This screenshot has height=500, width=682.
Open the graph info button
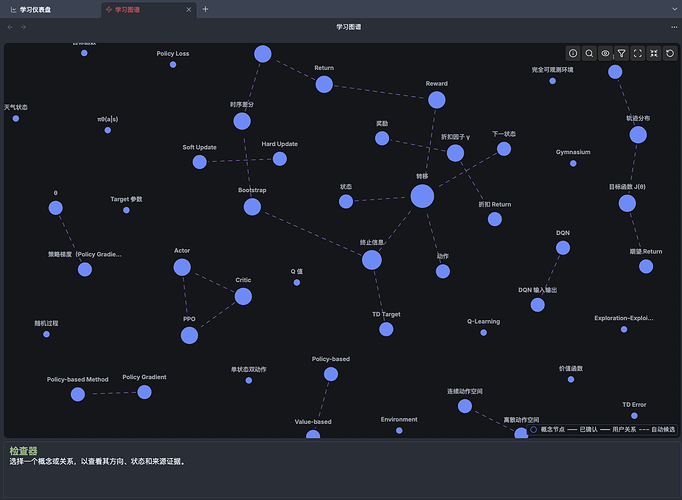[x=573, y=53]
